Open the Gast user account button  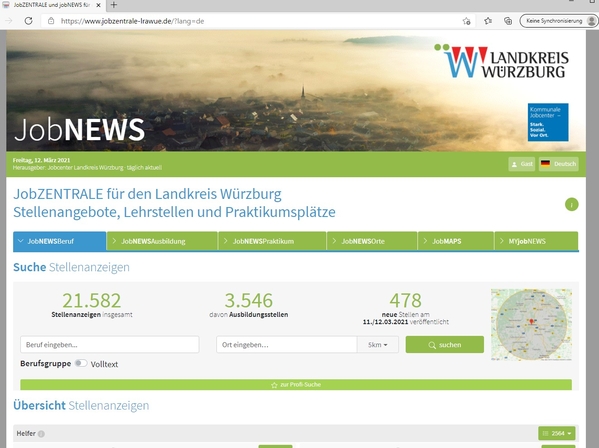point(521,164)
